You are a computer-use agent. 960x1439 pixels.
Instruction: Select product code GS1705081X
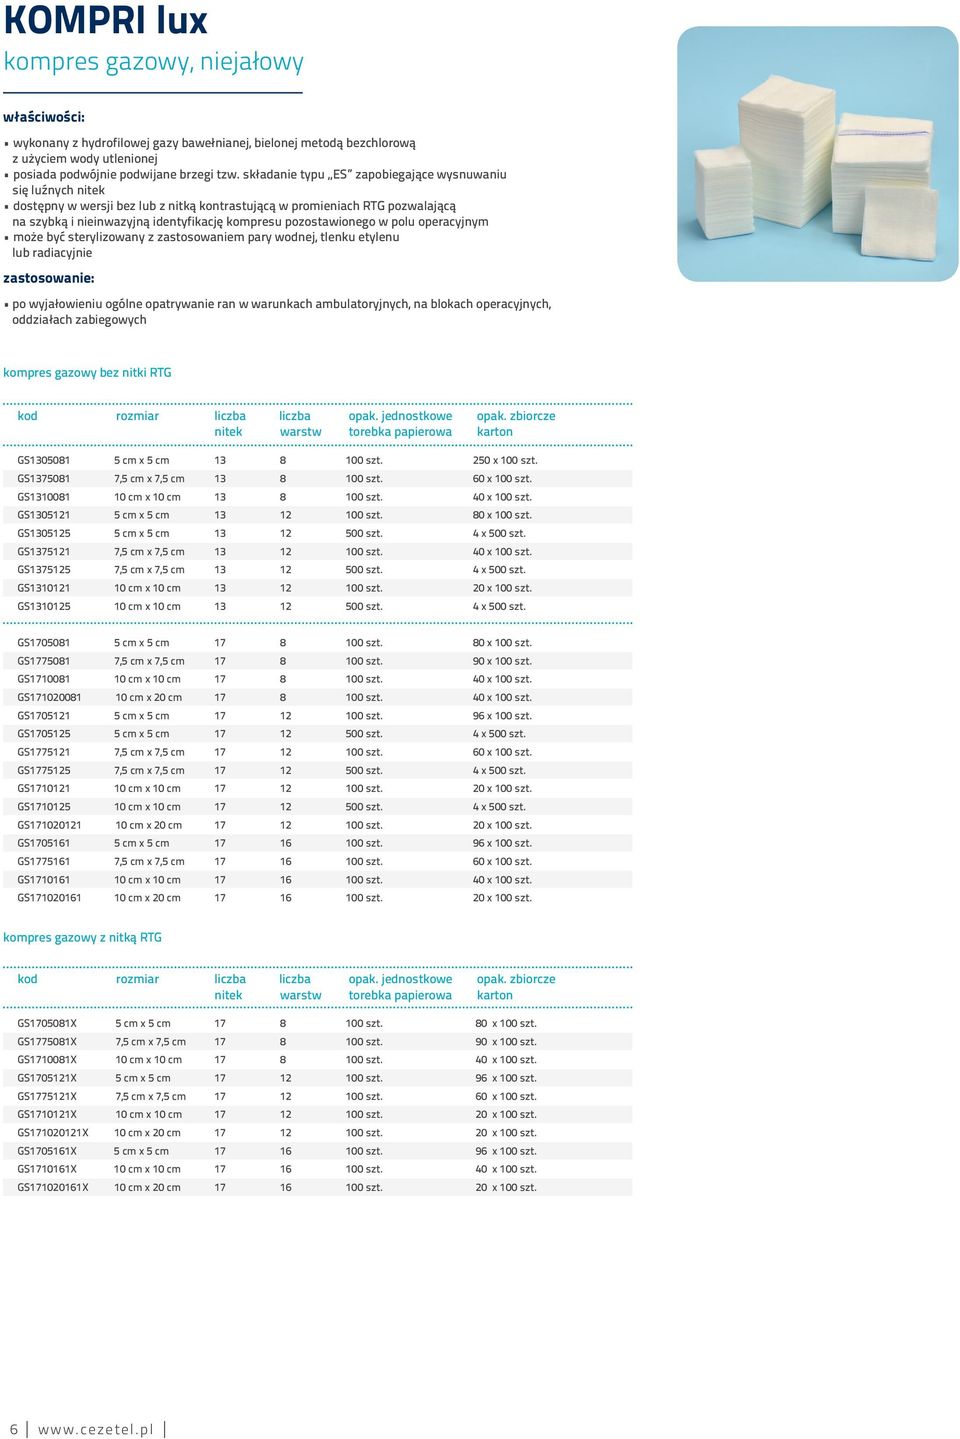pos(47,1024)
